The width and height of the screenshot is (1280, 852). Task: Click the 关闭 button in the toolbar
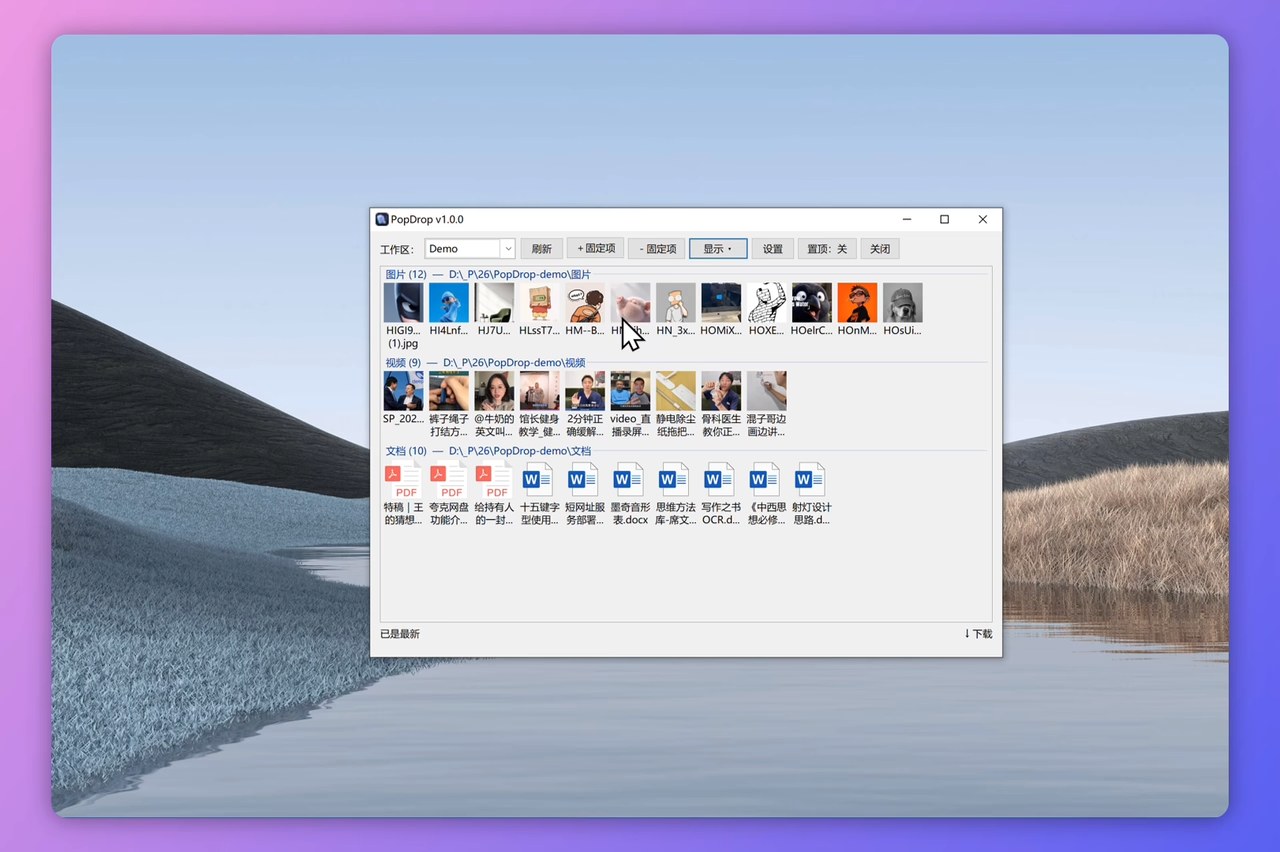pos(880,249)
